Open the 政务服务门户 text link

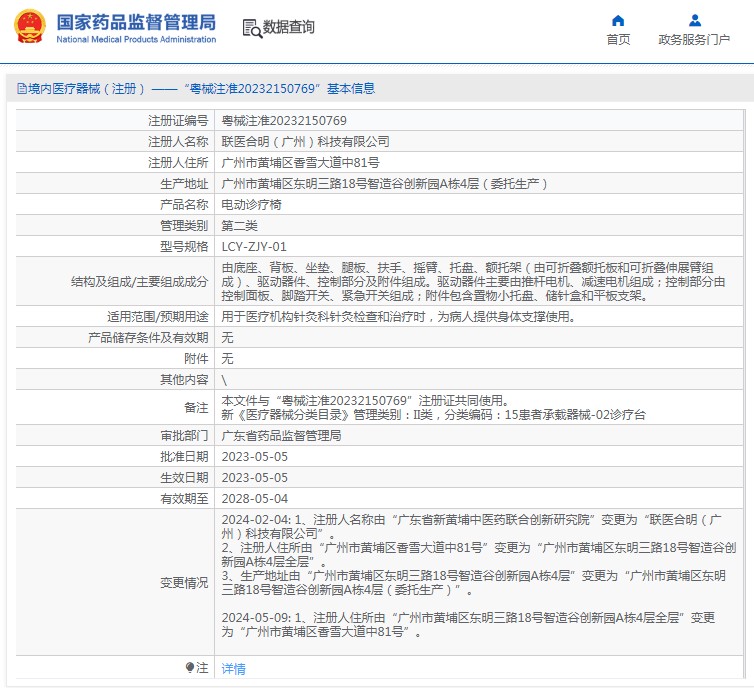click(694, 40)
